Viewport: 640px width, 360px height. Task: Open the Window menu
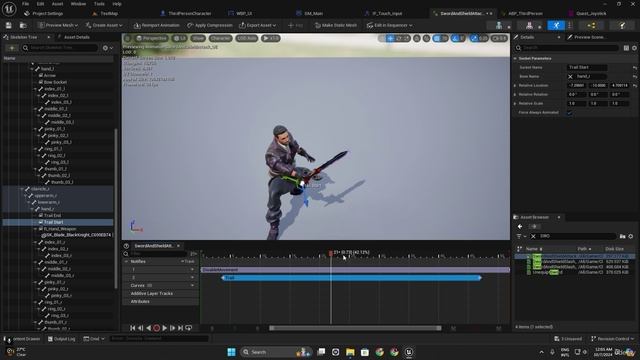coord(78,4)
